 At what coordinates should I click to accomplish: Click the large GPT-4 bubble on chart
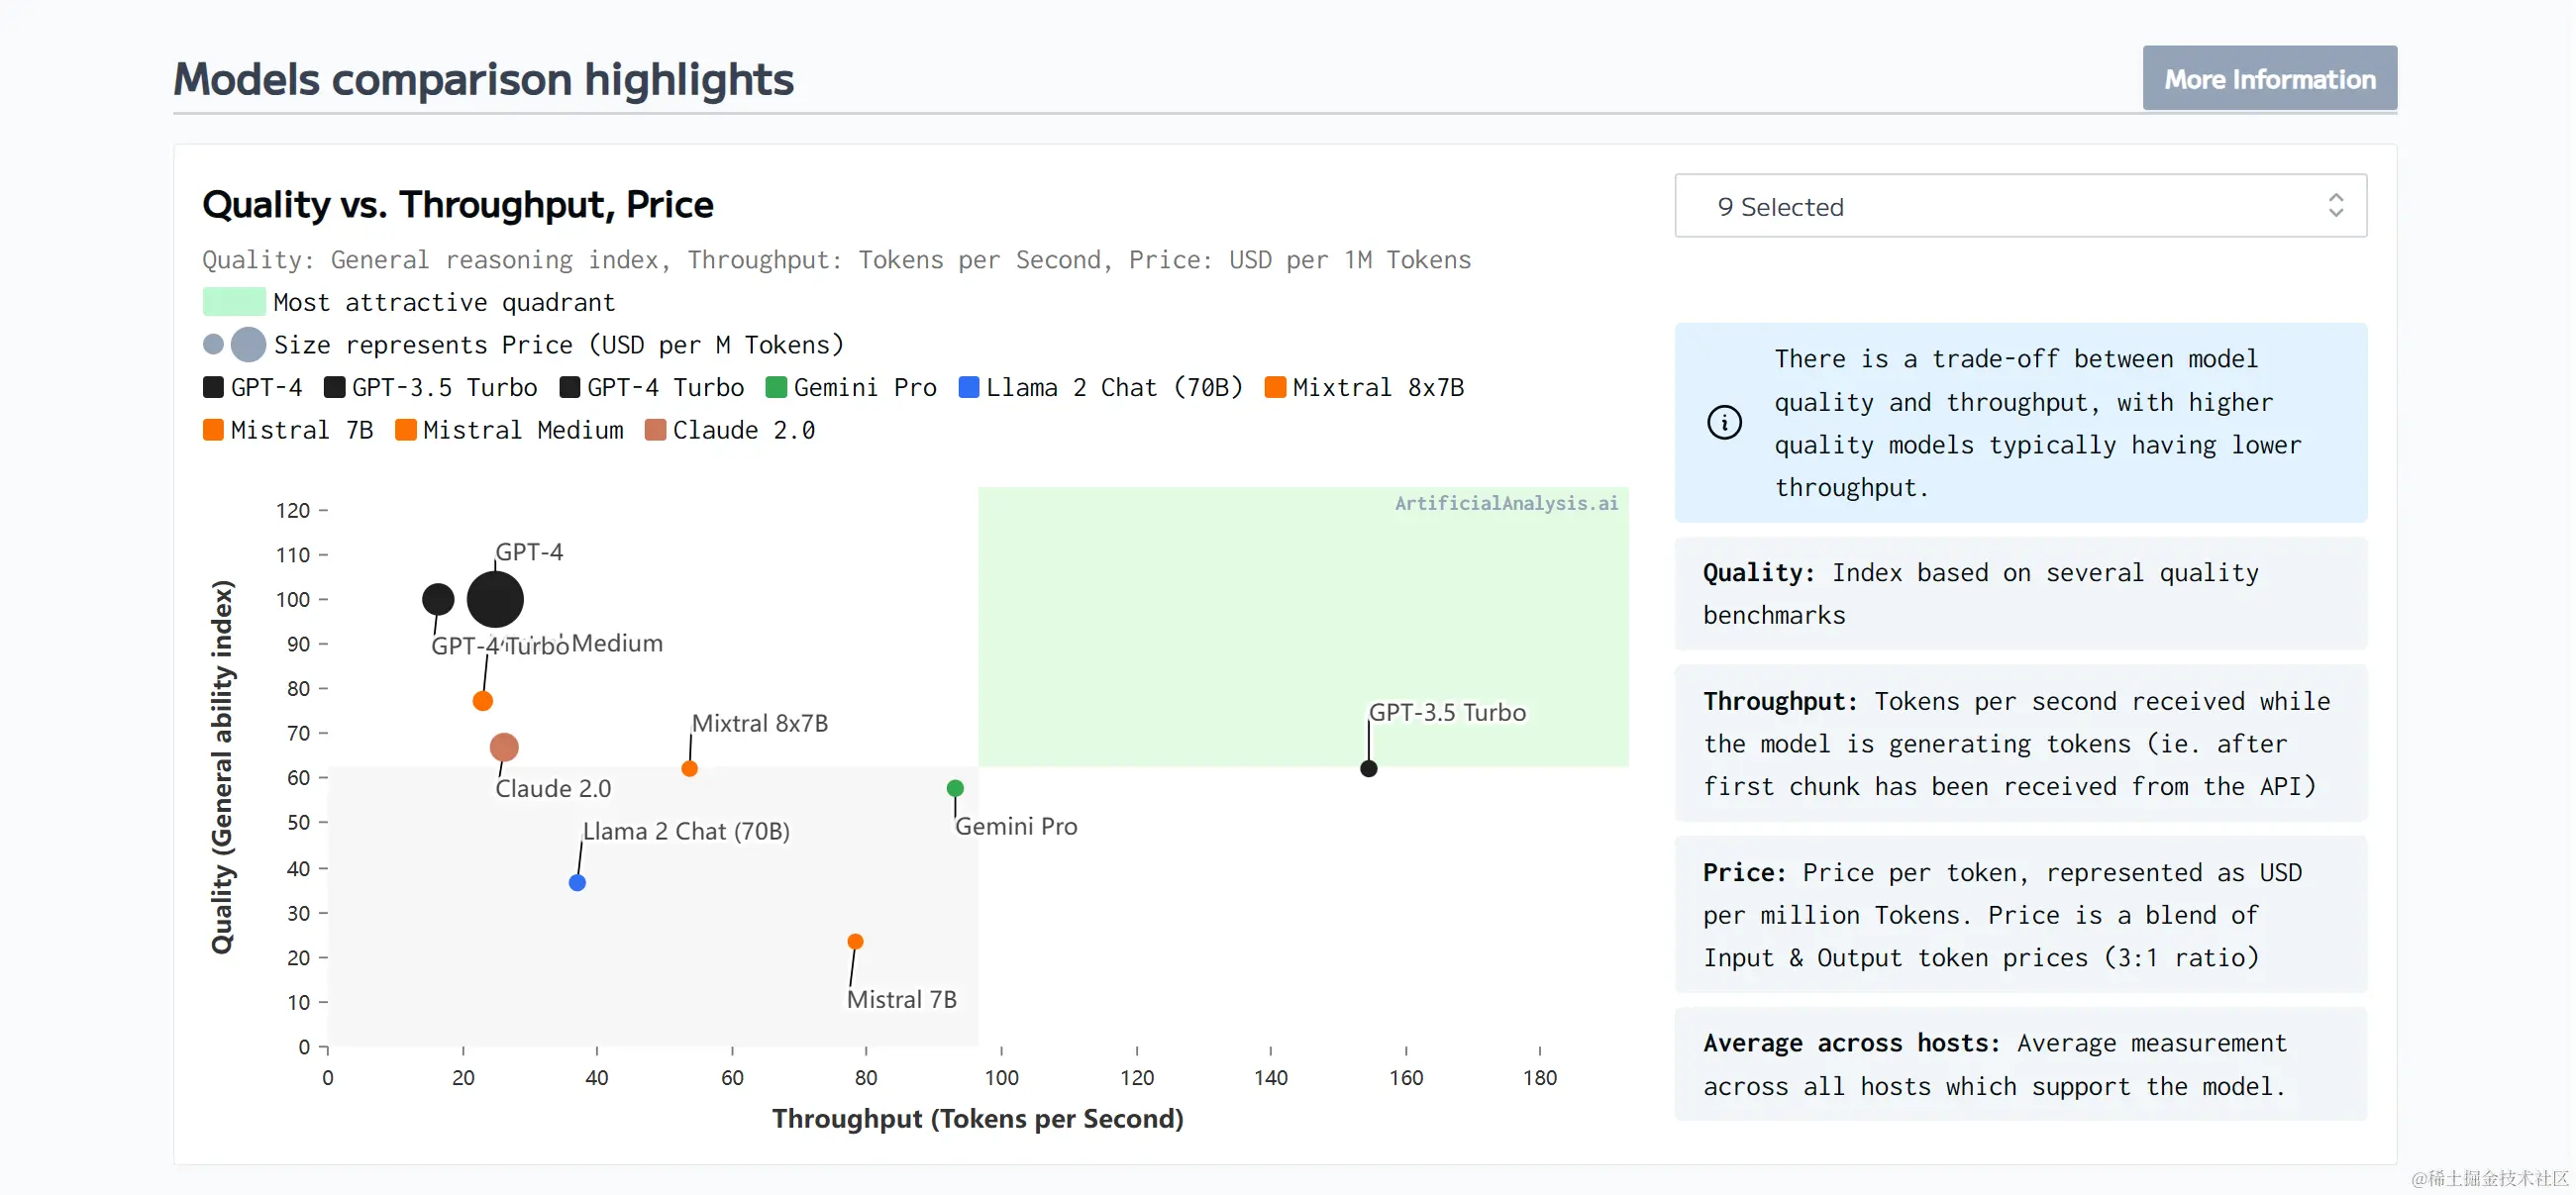(x=495, y=599)
